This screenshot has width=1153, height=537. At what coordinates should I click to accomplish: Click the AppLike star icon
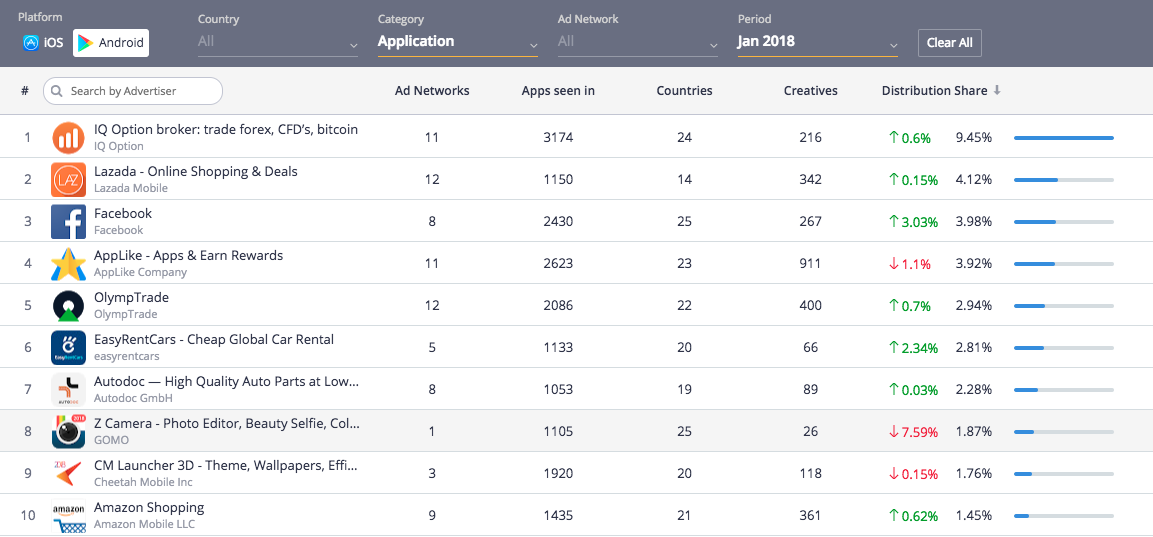pyautogui.click(x=68, y=264)
